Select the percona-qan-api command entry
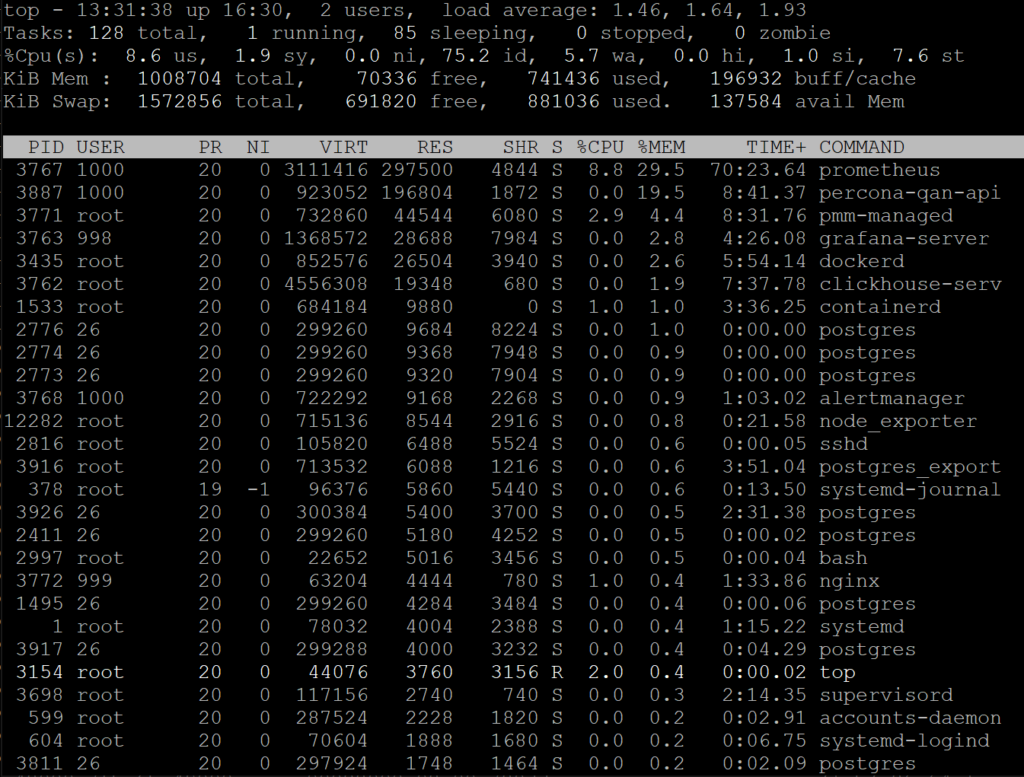This screenshot has width=1024, height=777. pyautogui.click(x=909, y=193)
